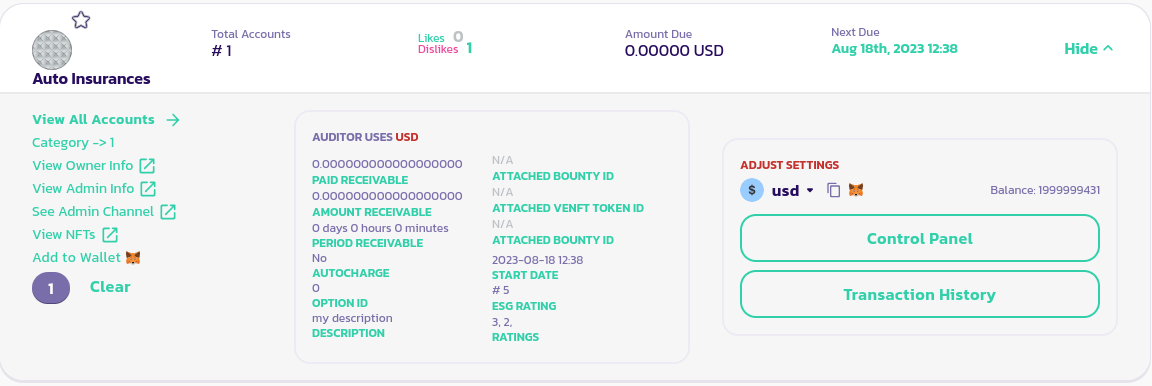Open Transaction History
Screen dimensions: 1152x386
pyautogui.click(x=920, y=294)
